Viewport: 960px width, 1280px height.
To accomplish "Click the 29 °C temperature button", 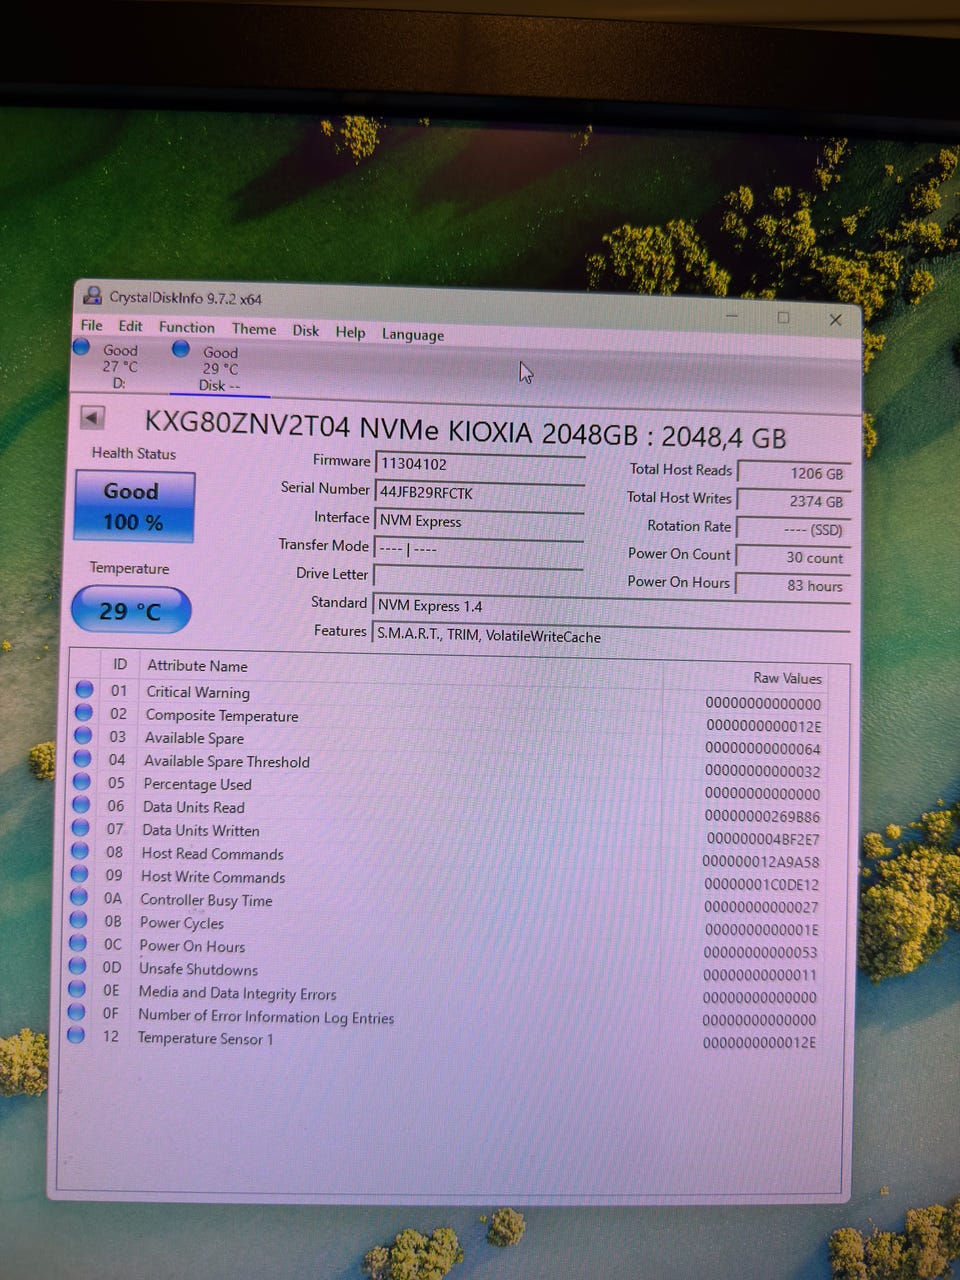I will point(131,610).
